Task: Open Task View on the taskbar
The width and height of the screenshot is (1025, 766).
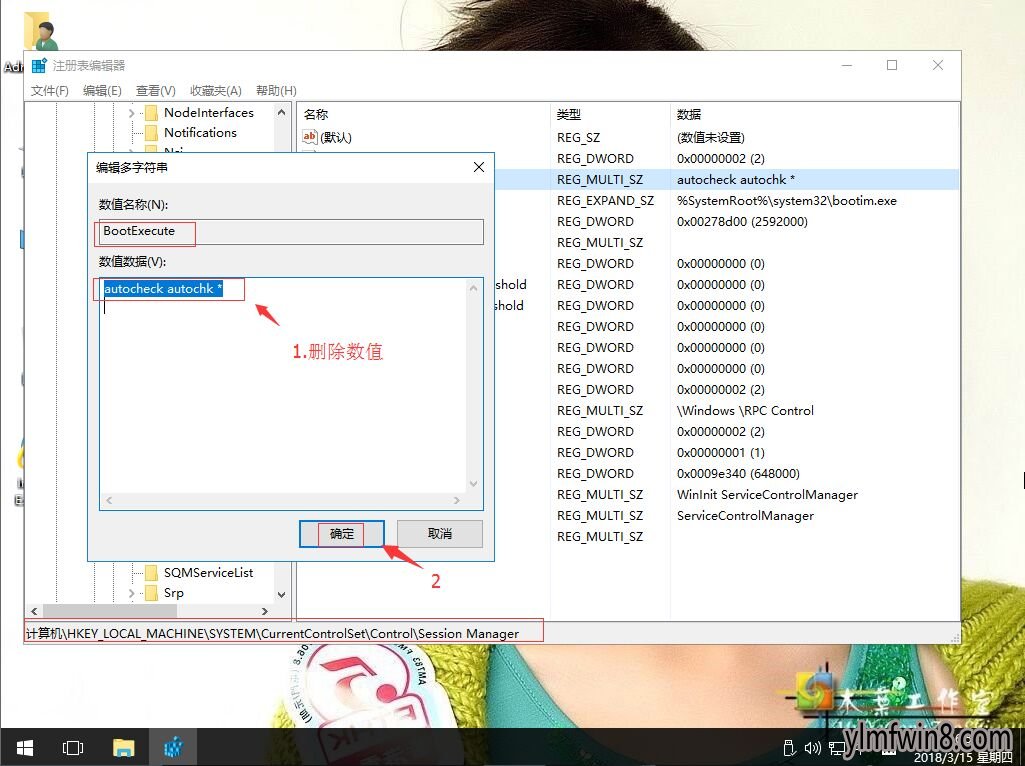Action: 73,747
